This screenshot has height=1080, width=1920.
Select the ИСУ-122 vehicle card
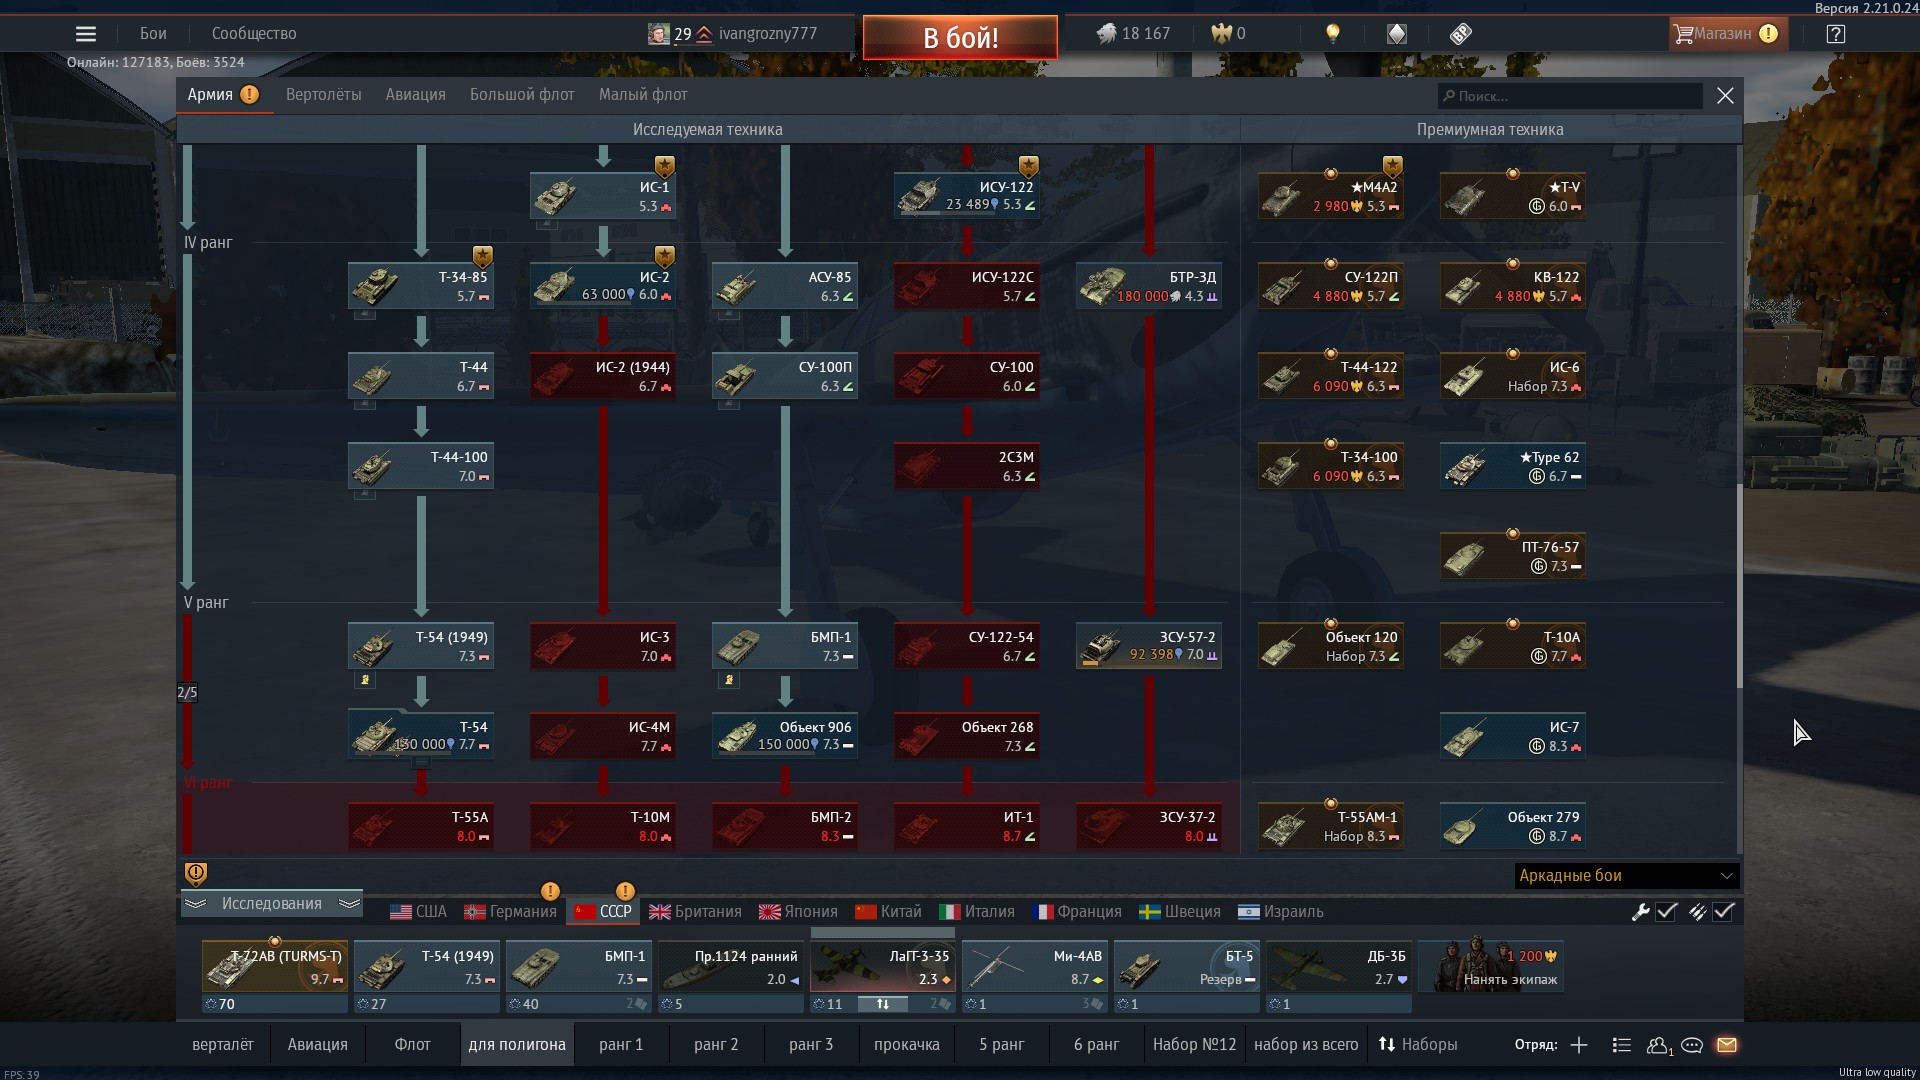tap(967, 196)
